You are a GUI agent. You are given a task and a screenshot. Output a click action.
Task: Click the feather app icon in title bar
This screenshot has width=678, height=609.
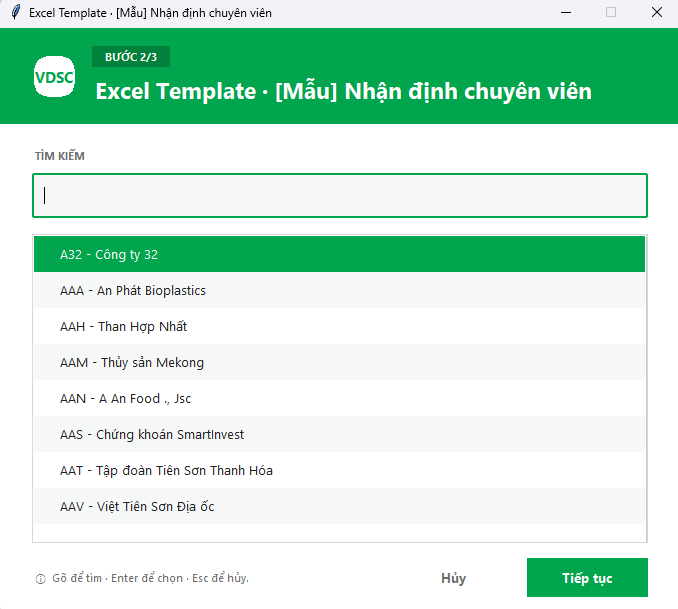tap(15, 12)
